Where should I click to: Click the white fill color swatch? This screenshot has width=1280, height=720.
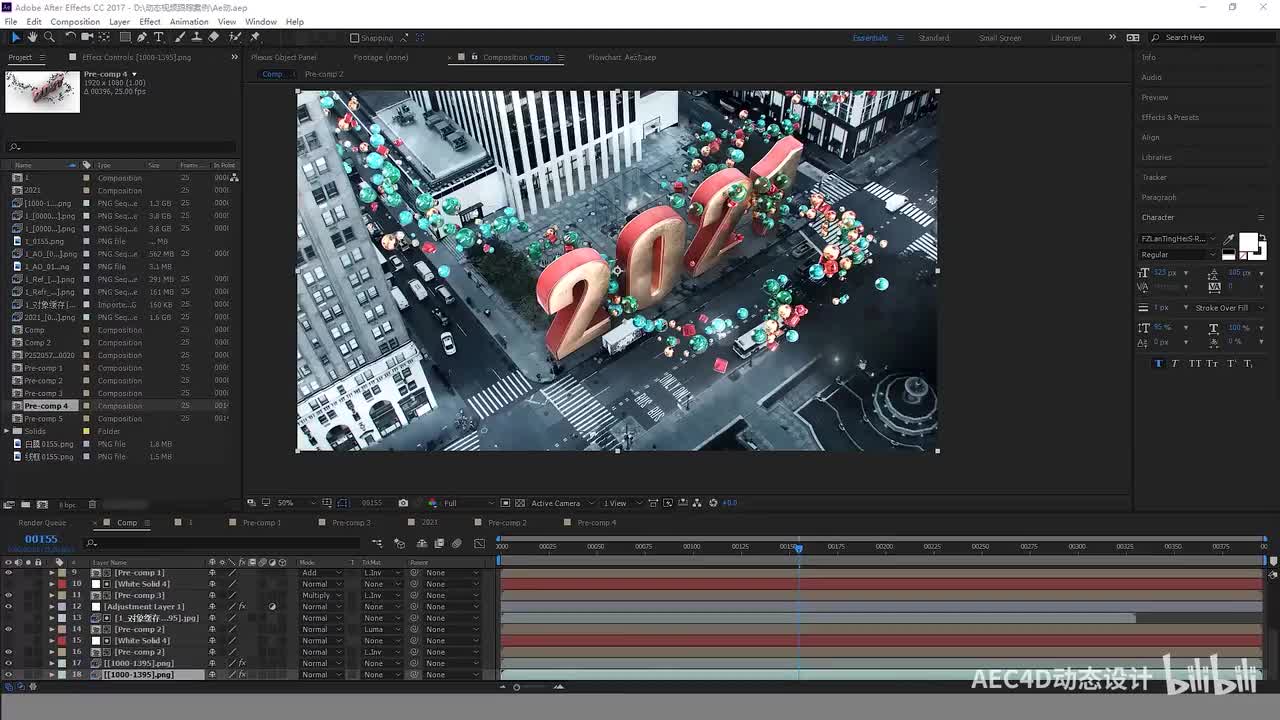tap(1247, 242)
